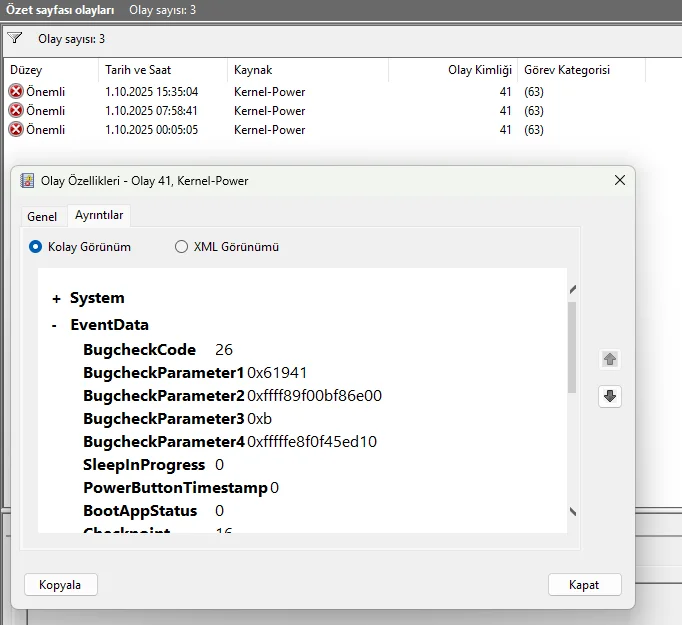This screenshot has width=682, height=625.
Task: Click the PowerButtonTimestamp label
Action: pos(175,488)
